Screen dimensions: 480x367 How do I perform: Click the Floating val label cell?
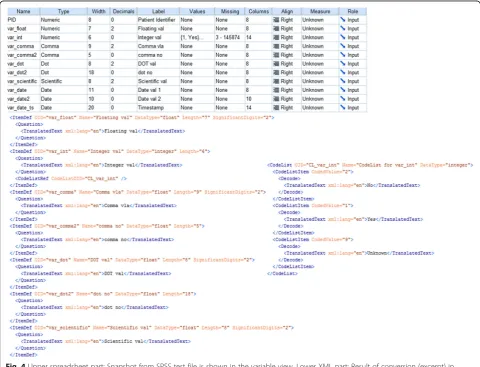coord(158,29)
